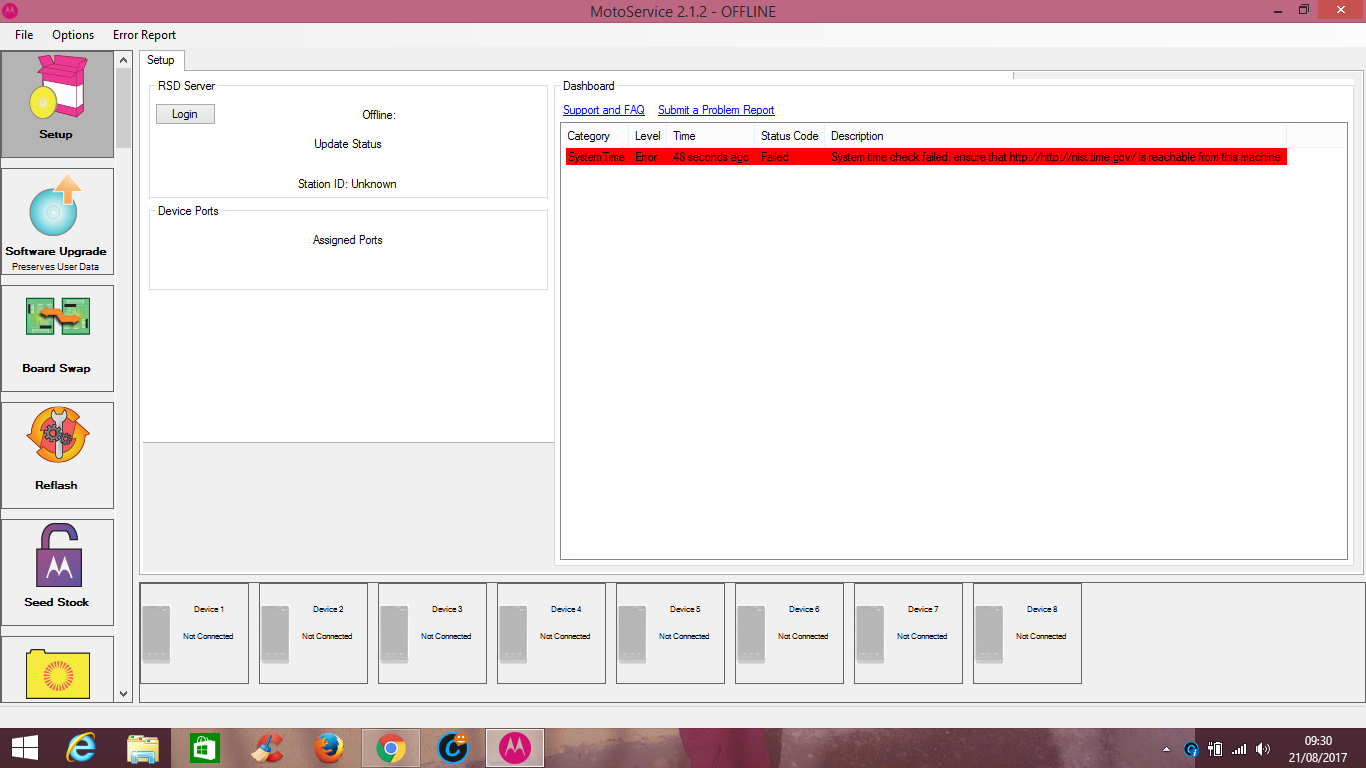
Task: Open CCleaner from the taskbar
Action: [x=267, y=748]
